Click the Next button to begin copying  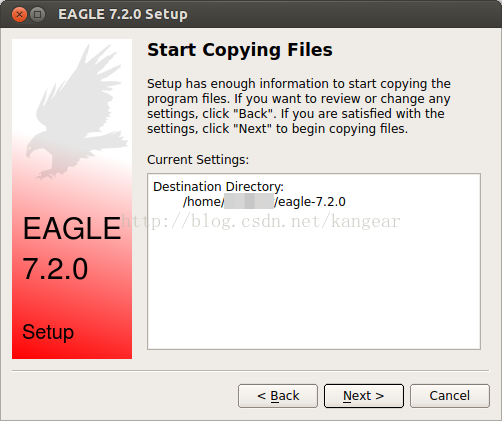[364, 396]
